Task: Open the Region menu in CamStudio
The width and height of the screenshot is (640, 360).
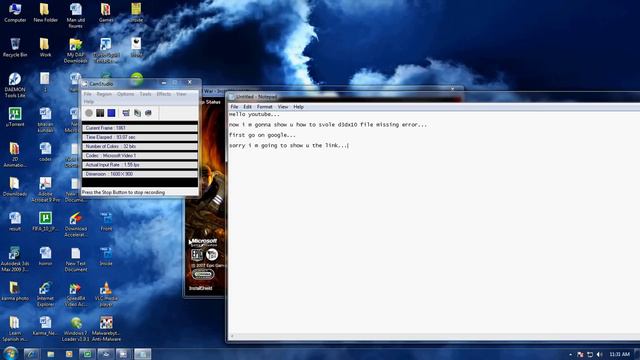Action: (104, 94)
